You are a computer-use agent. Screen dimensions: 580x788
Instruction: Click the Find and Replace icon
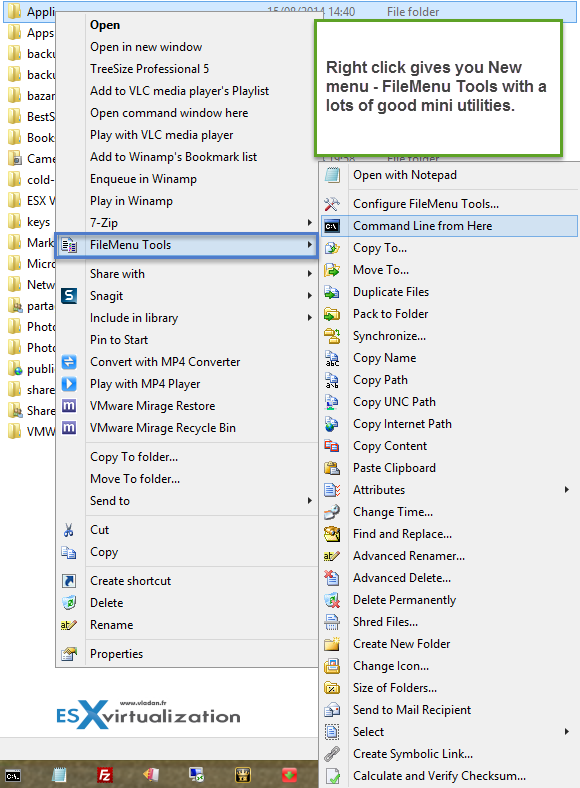(332, 534)
